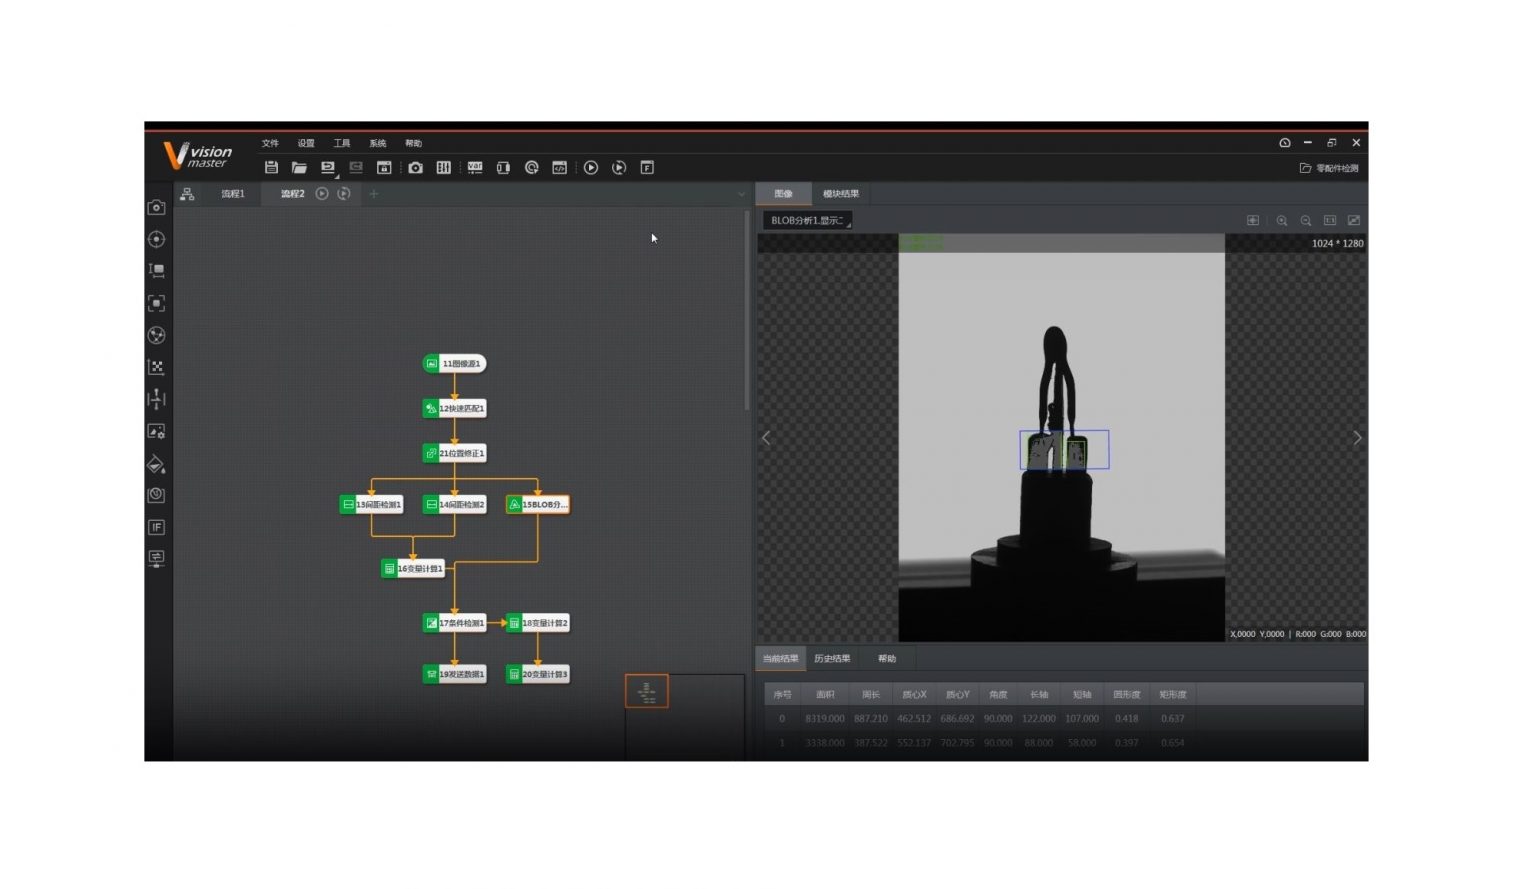This screenshot has width=1536, height=889.
Task: Start continuous run mode
Action: coord(619,167)
